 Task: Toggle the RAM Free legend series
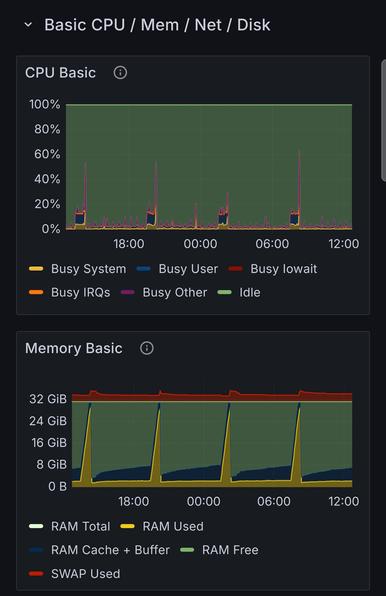pyautogui.click(x=230, y=550)
